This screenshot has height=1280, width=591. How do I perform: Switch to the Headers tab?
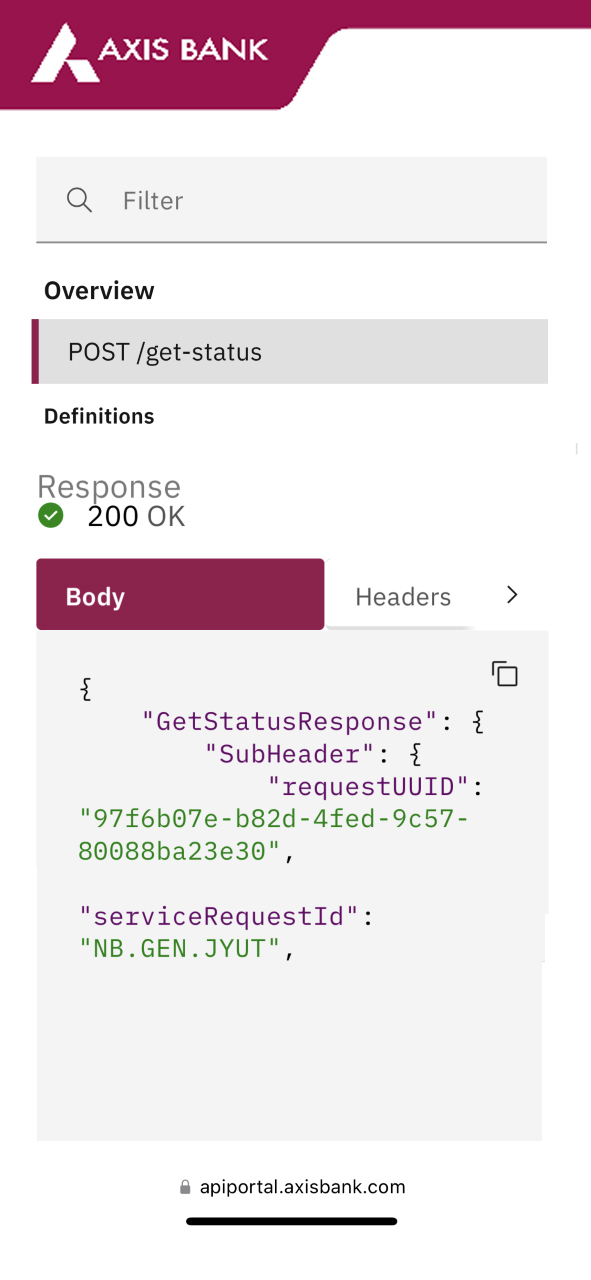[x=403, y=597]
